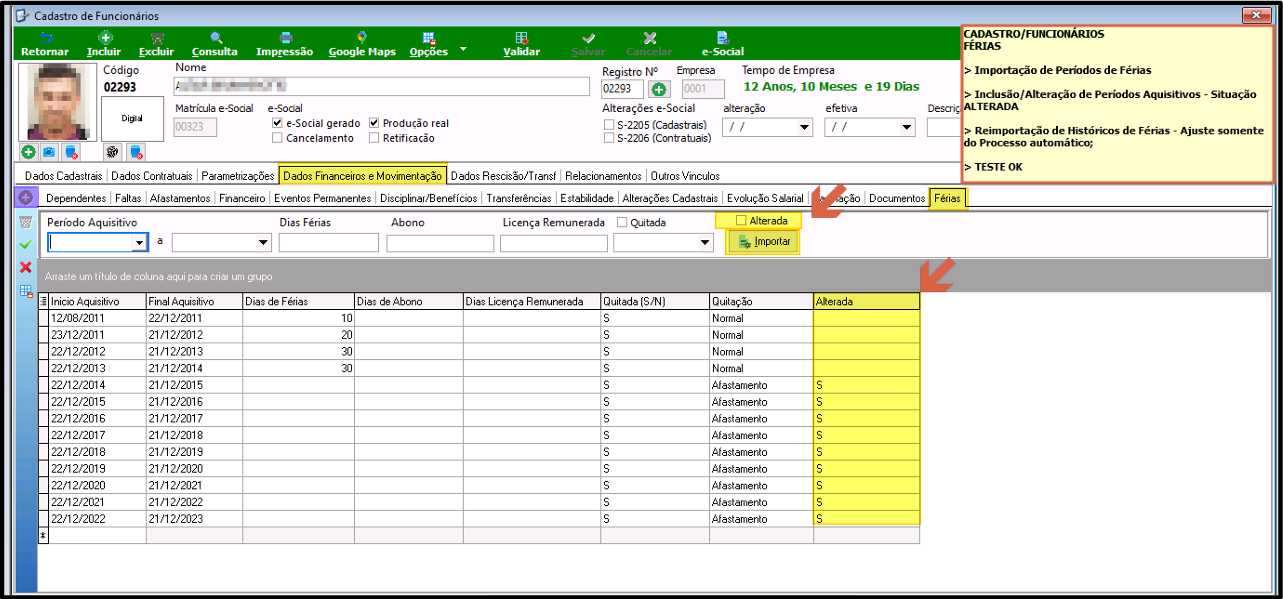
Task: Select the Afastamentos sub-tab
Action: 180,198
